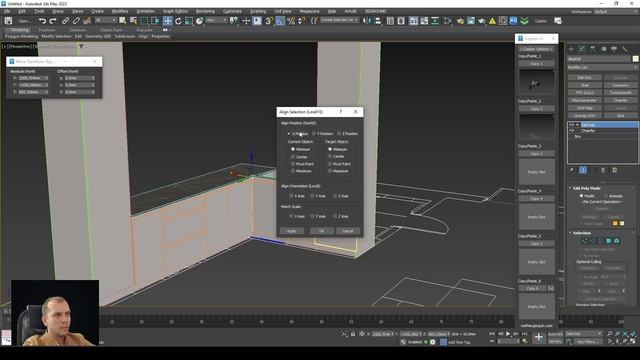The height and width of the screenshot is (360, 640).
Task: Click the Copy 2 button in Copitor
Action: tap(537, 109)
